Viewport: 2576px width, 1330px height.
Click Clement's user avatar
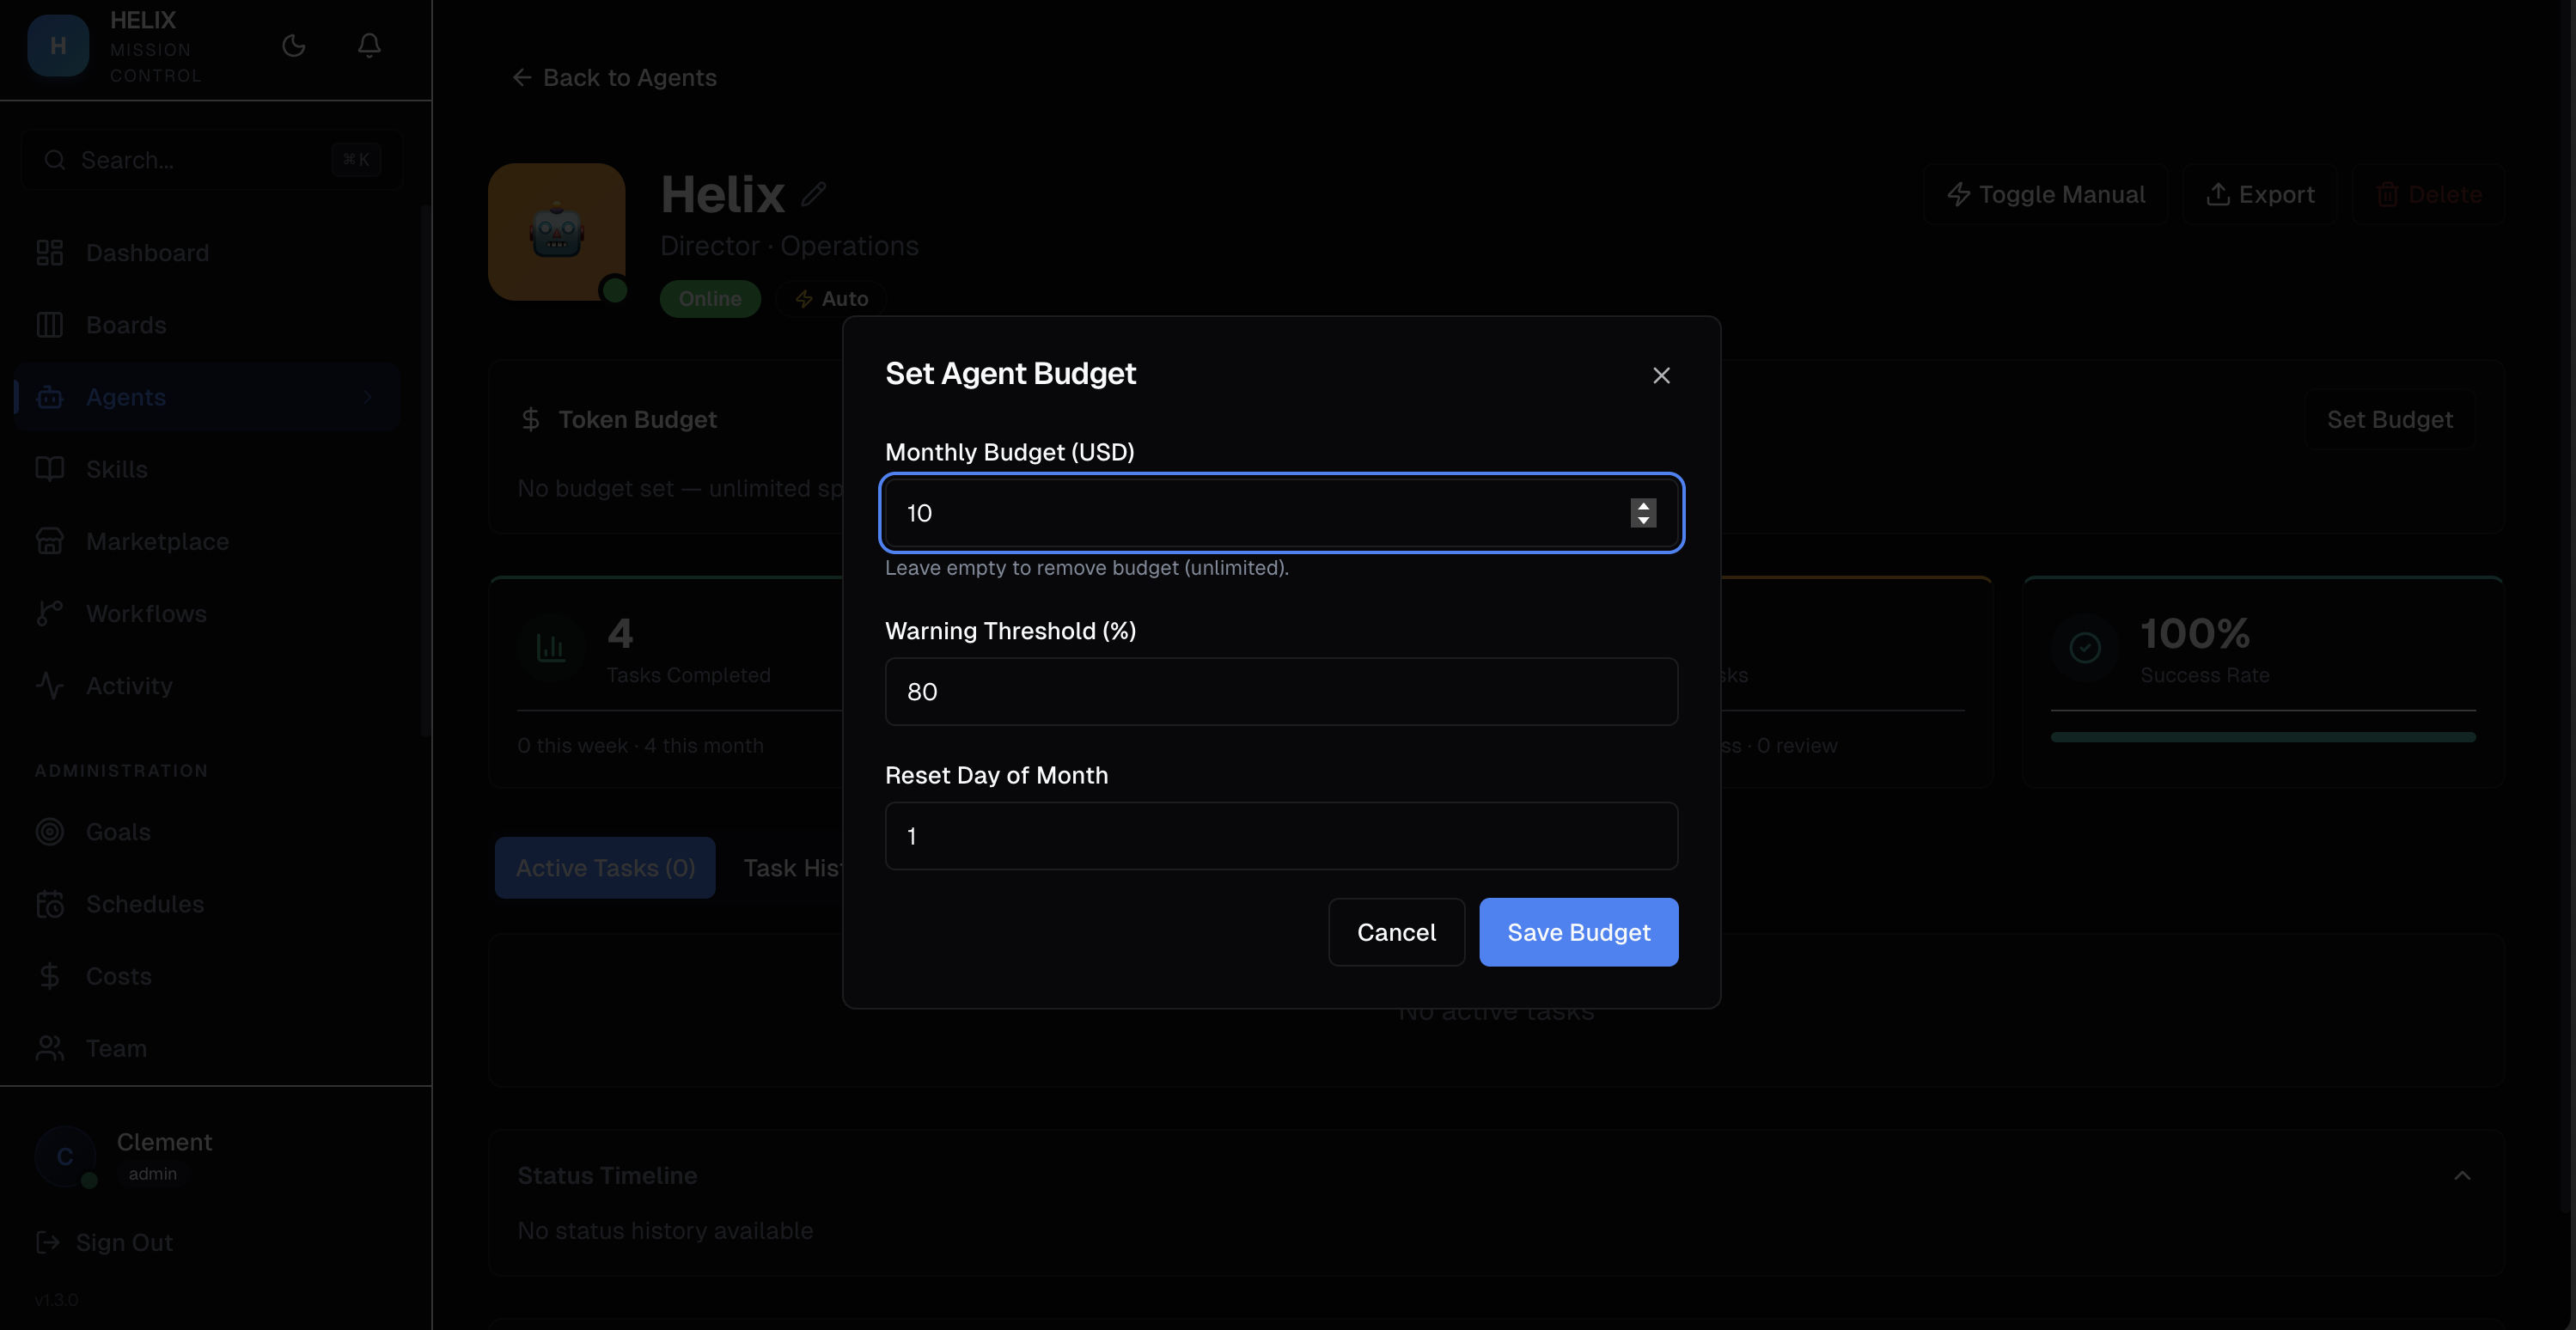point(65,1157)
